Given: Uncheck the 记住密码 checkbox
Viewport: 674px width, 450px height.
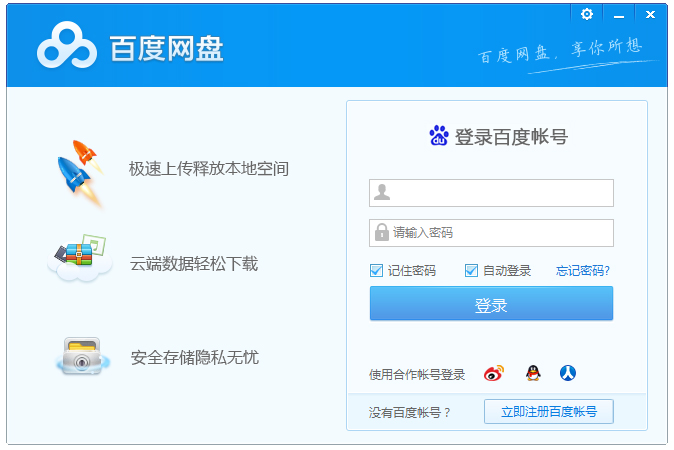Looking at the screenshot, I should (x=376, y=270).
